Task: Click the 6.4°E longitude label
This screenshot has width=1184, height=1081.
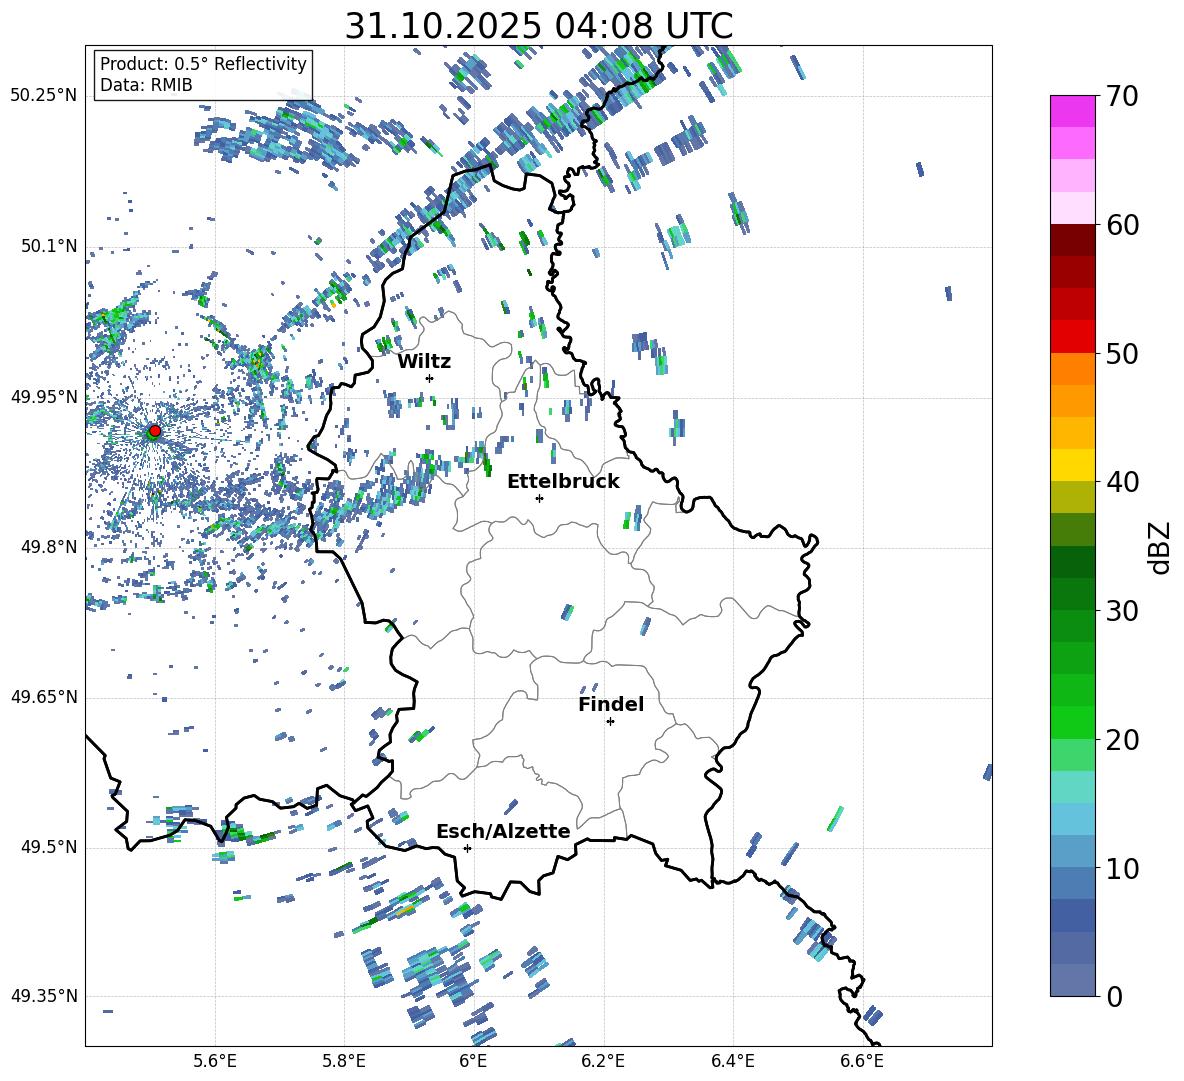Action: click(732, 1061)
